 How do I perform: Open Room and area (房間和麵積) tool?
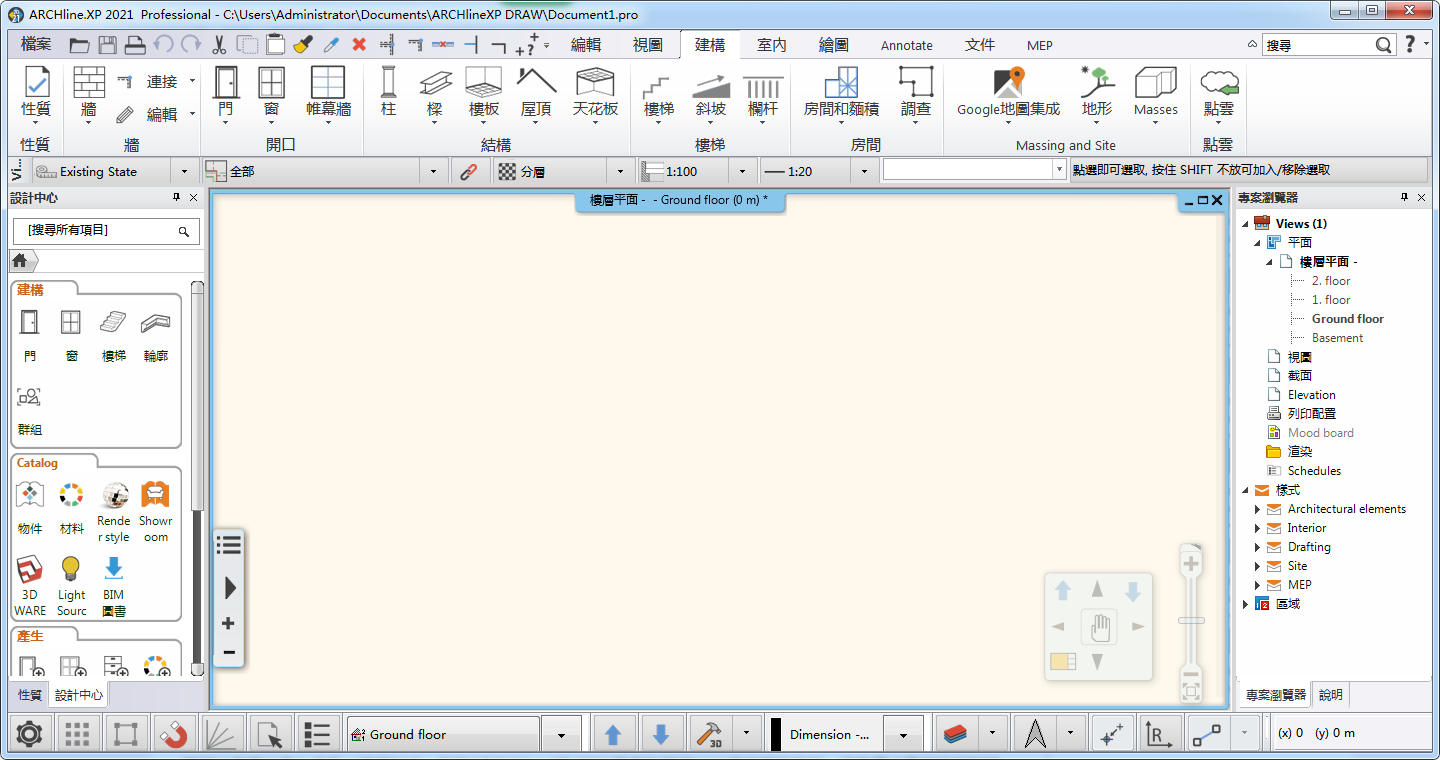click(x=841, y=96)
